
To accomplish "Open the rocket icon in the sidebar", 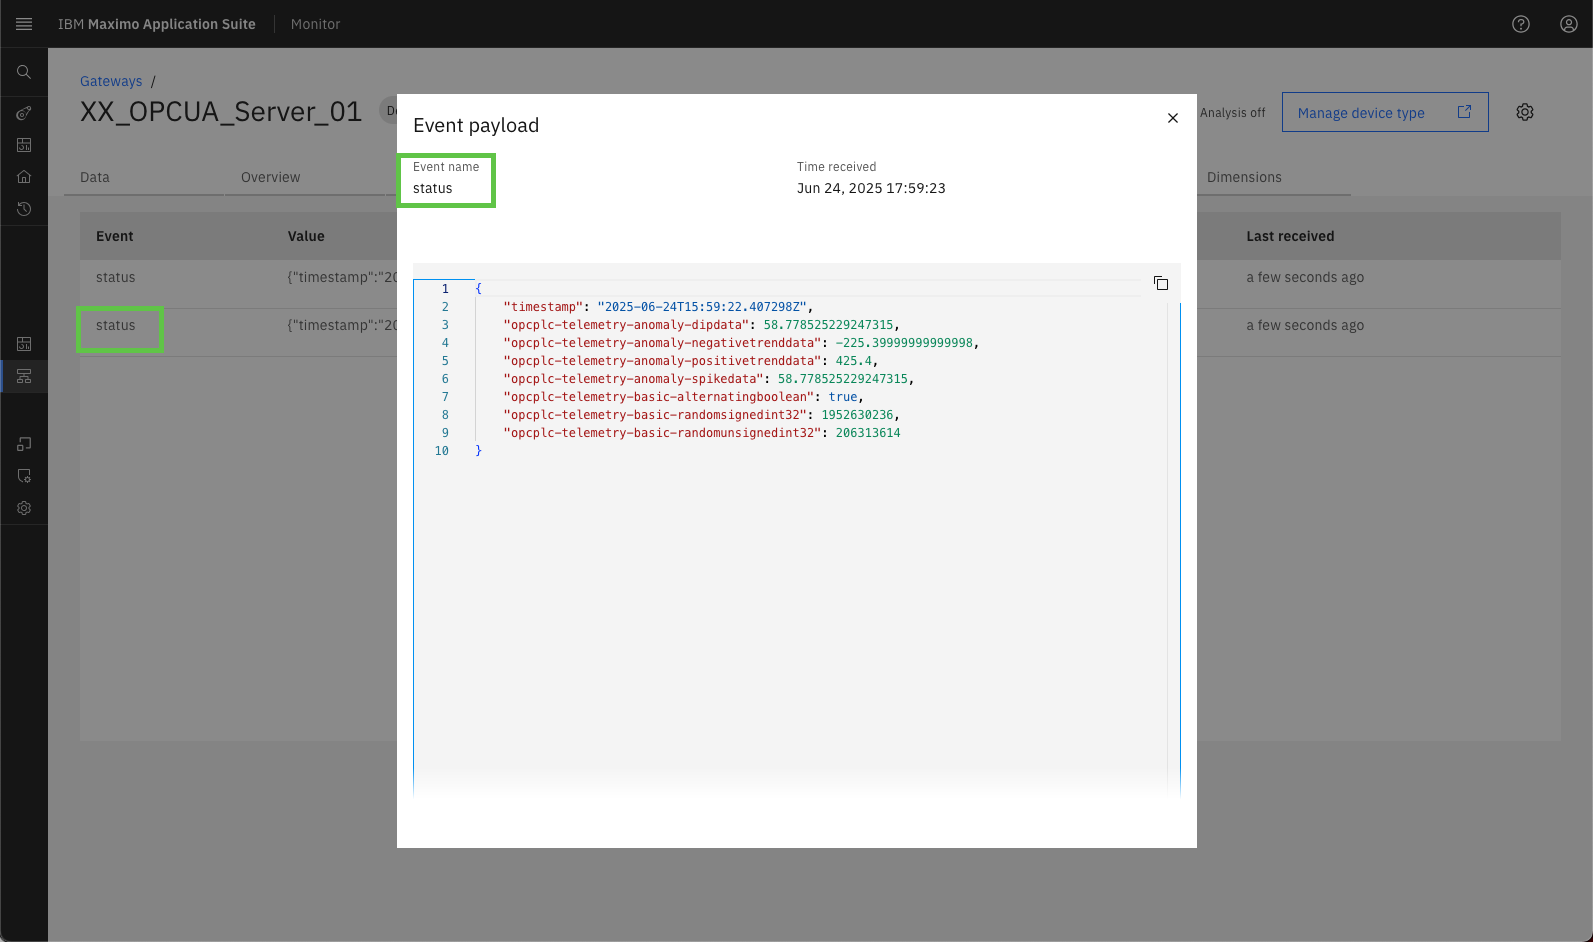I will pyautogui.click(x=24, y=113).
